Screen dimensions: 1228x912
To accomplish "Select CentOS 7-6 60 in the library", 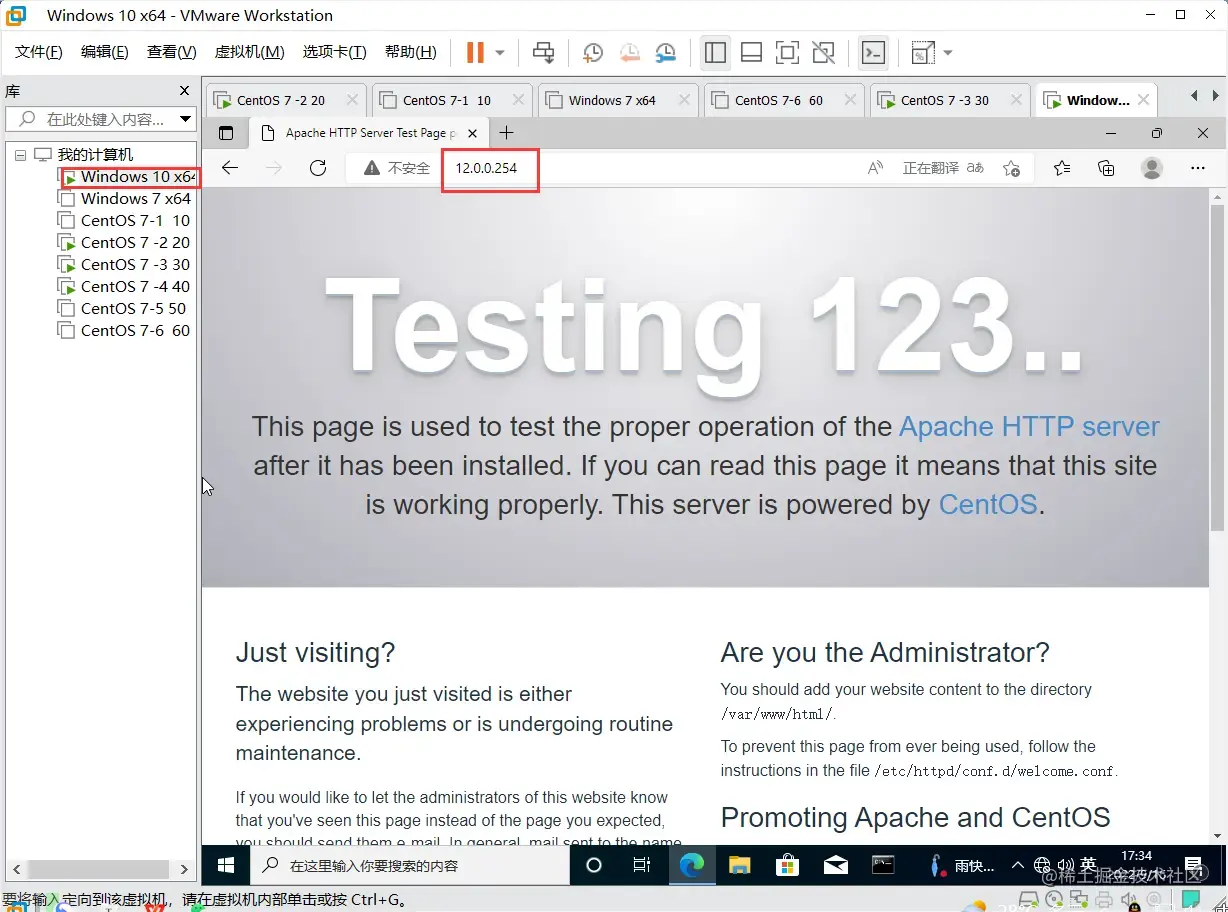I will [124, 331].
